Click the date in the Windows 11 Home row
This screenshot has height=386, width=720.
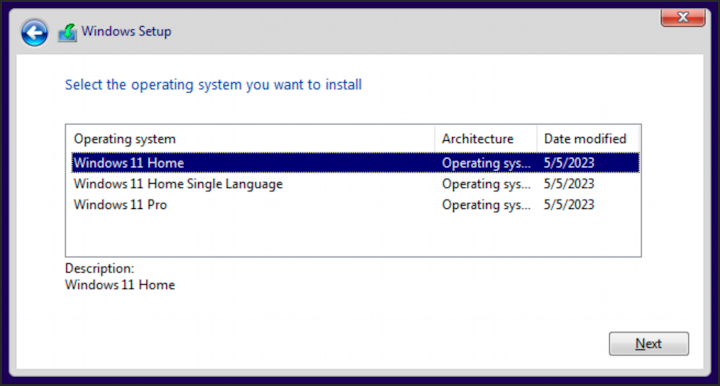[x=569, y=163]
